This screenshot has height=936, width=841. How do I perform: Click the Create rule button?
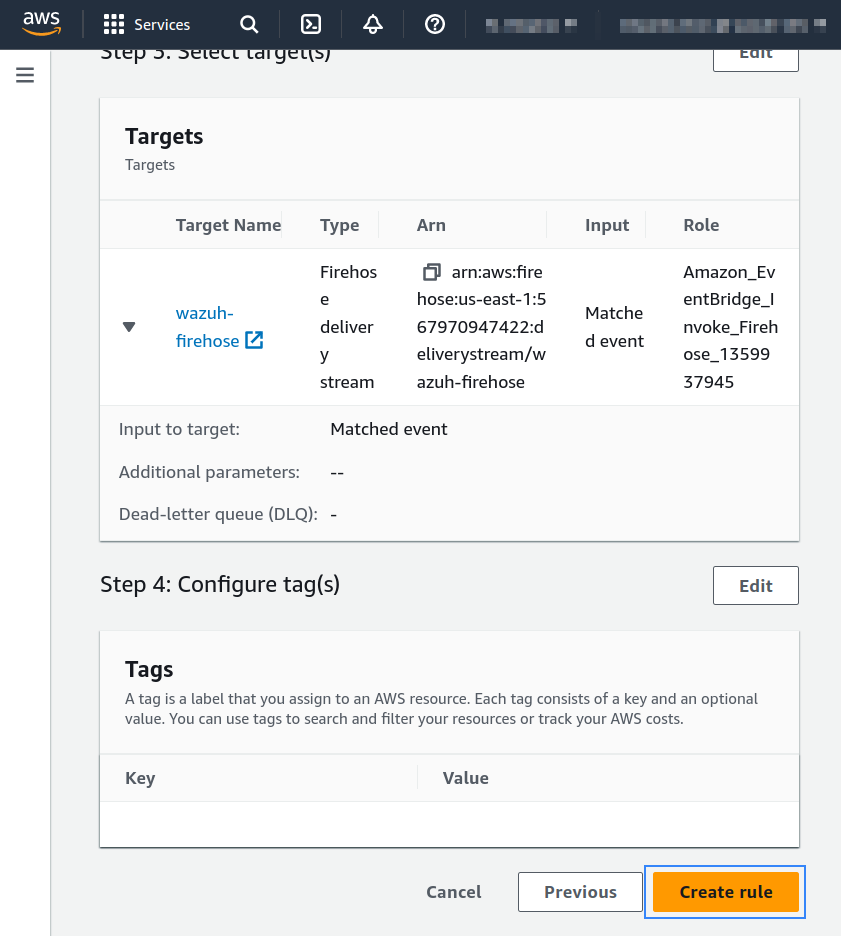tap(726, 892)
